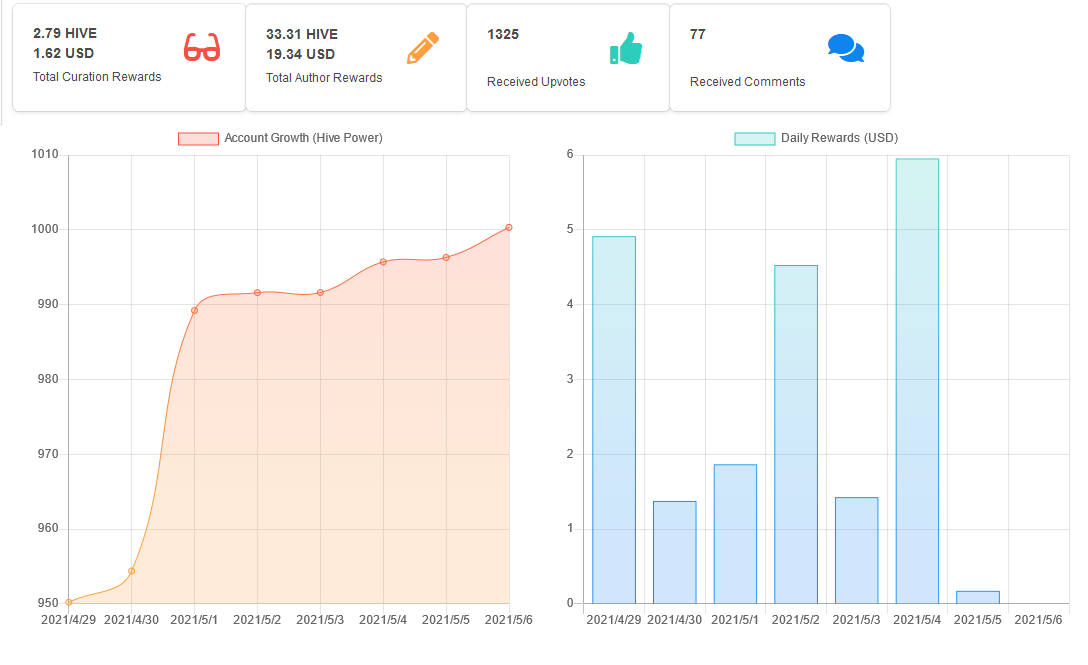
Task: Click the 2021/5/1 point on growth line
Action: (194, 310)
